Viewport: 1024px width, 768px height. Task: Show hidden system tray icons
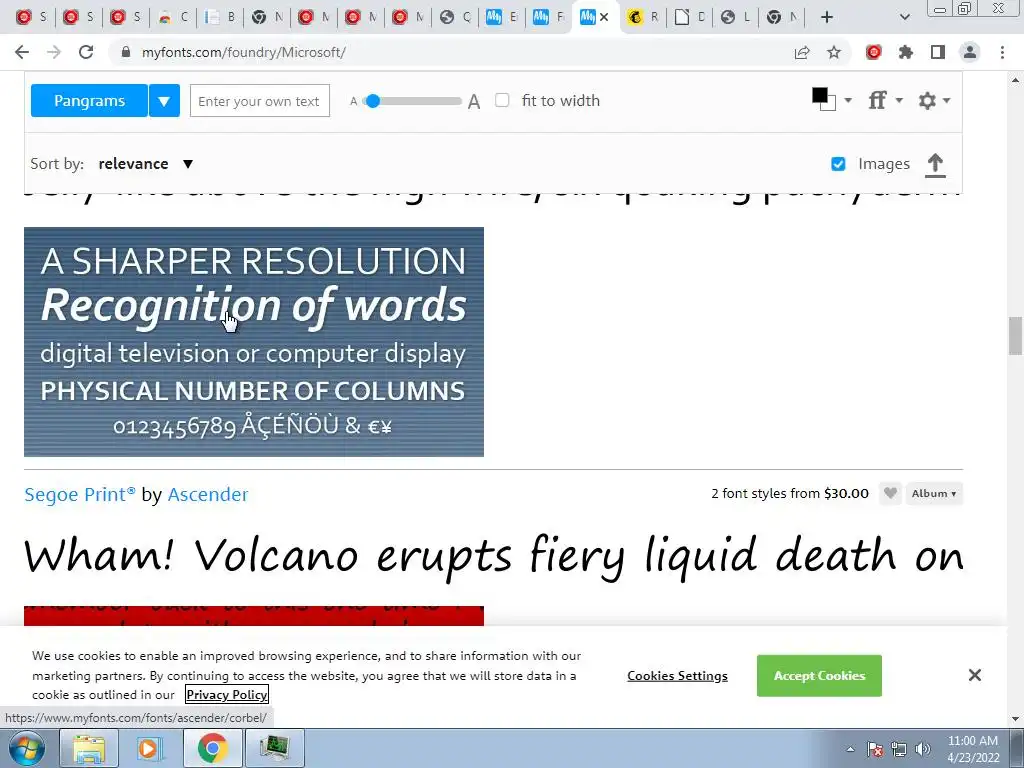pos(850,749)
